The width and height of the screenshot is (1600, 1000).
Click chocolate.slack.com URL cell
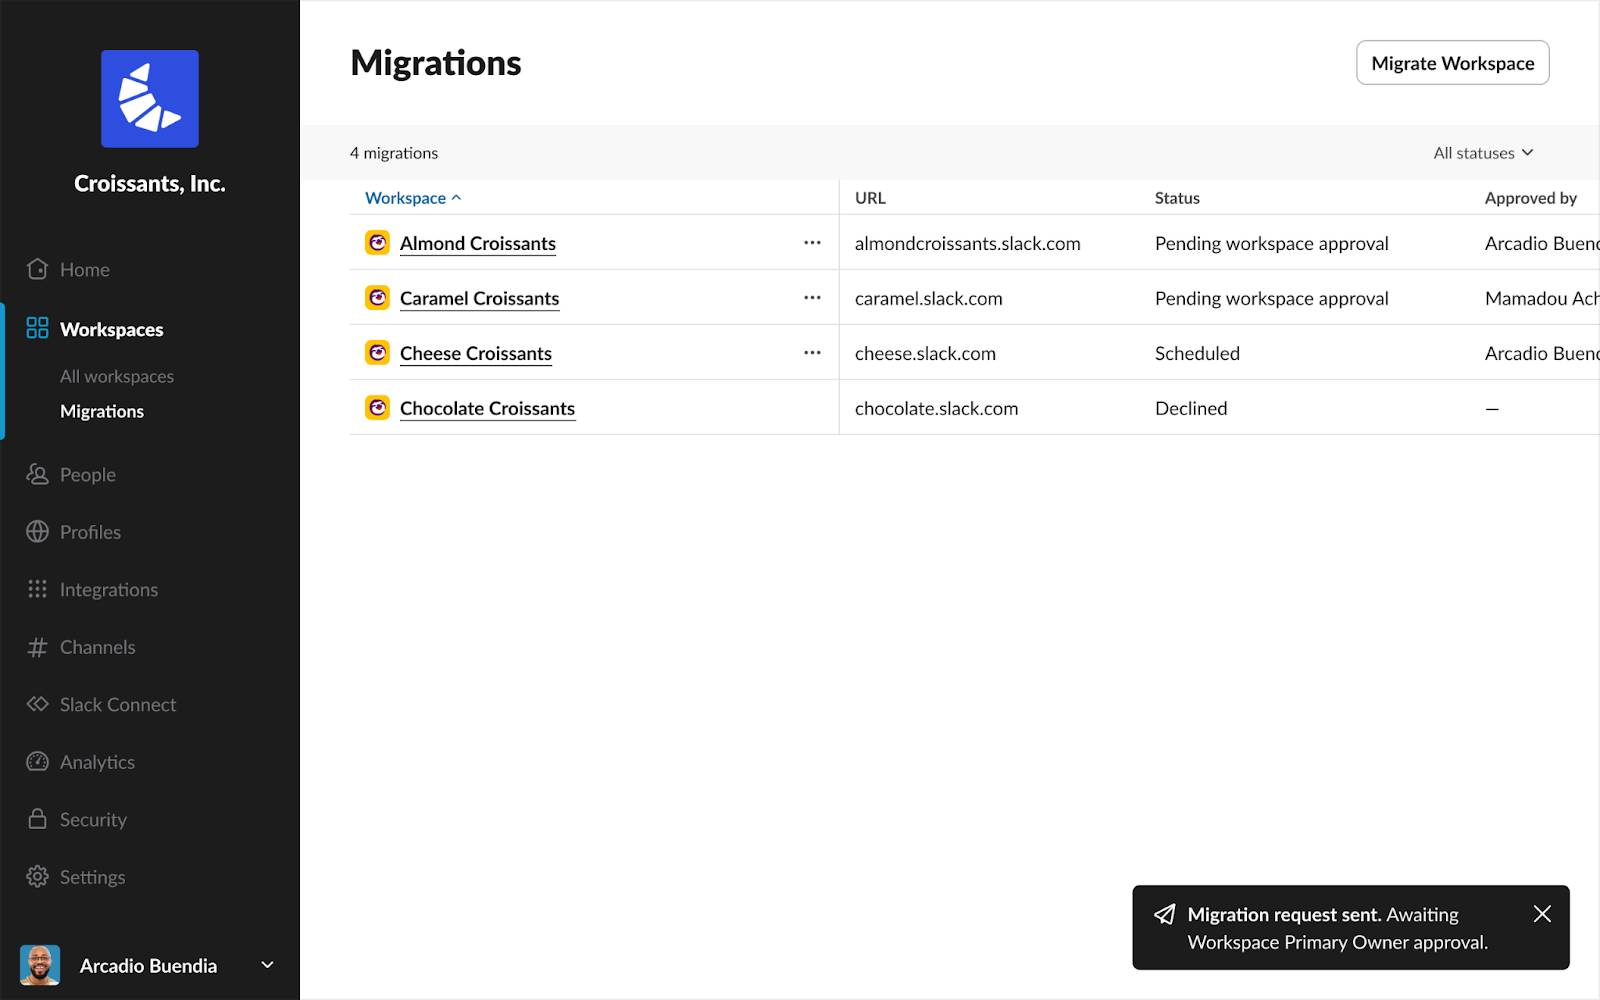[x=937, y=408]
